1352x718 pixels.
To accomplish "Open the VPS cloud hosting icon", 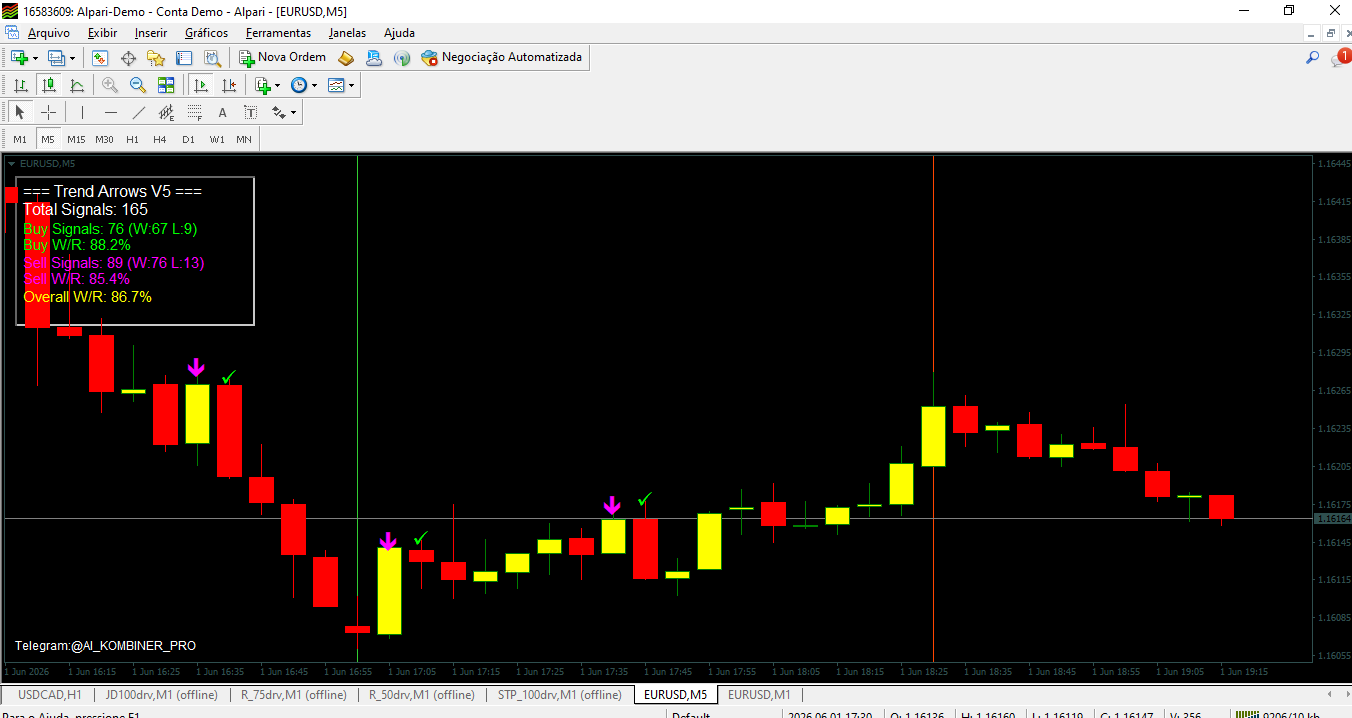I will pos(374,58).
